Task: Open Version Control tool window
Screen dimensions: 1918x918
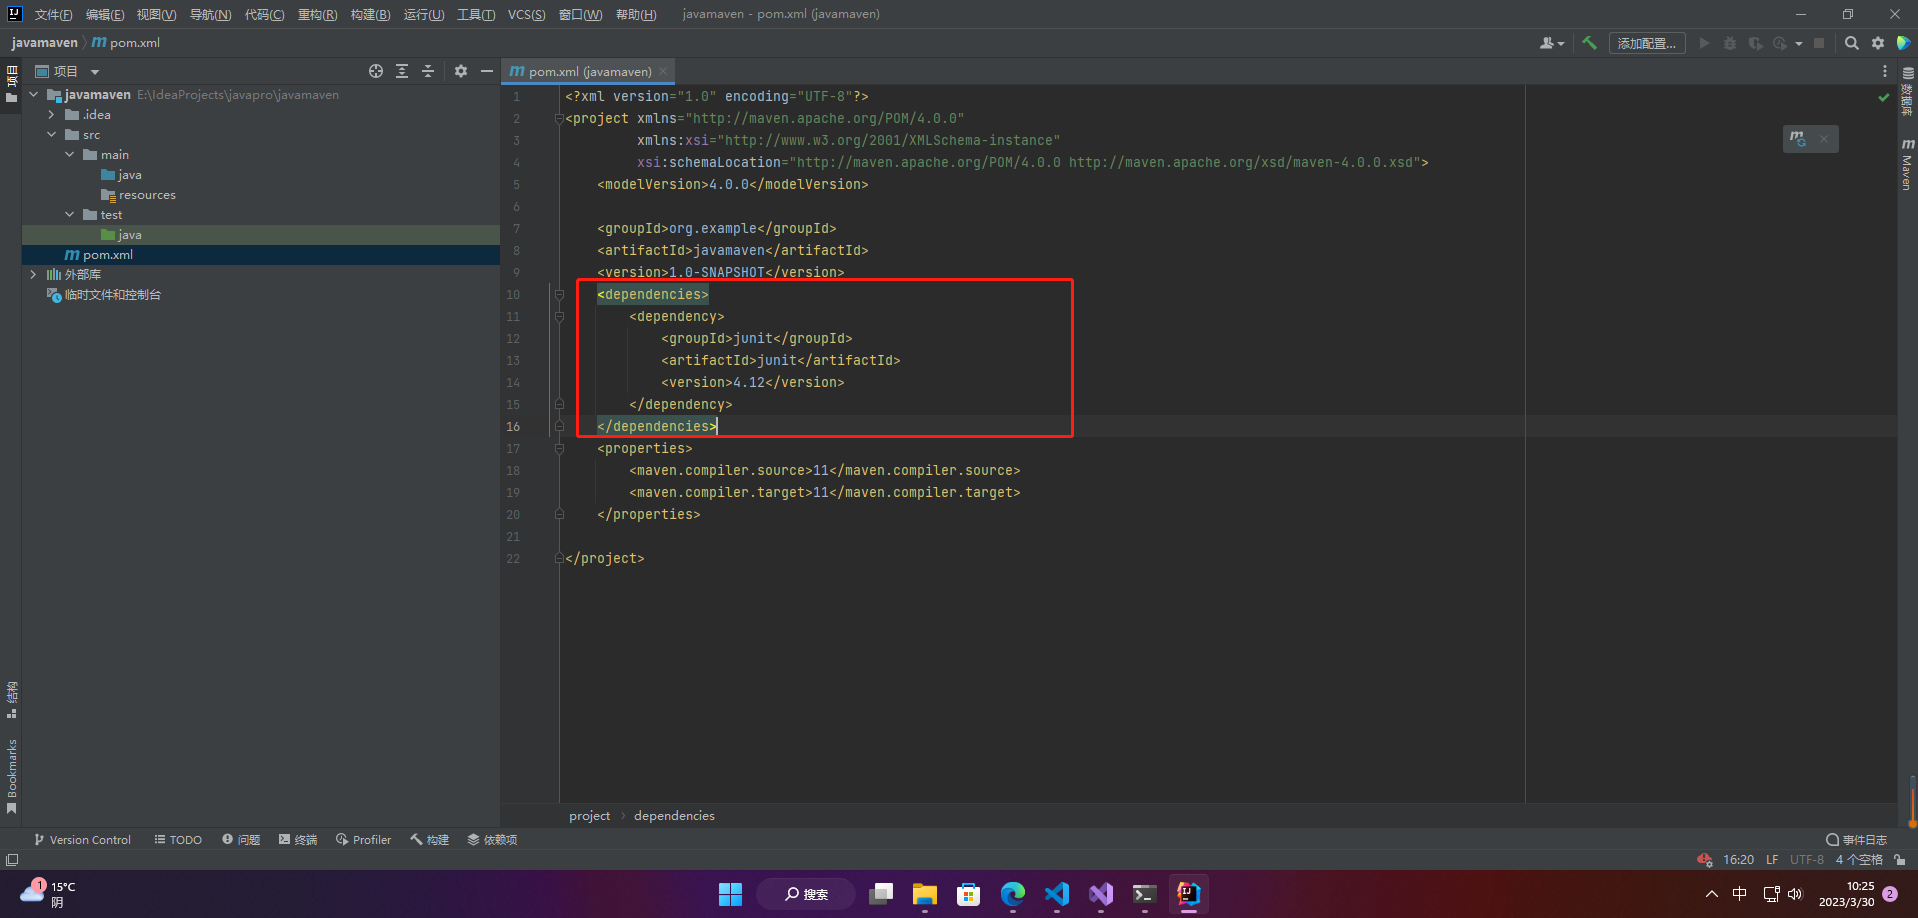Action: (82, 840)
